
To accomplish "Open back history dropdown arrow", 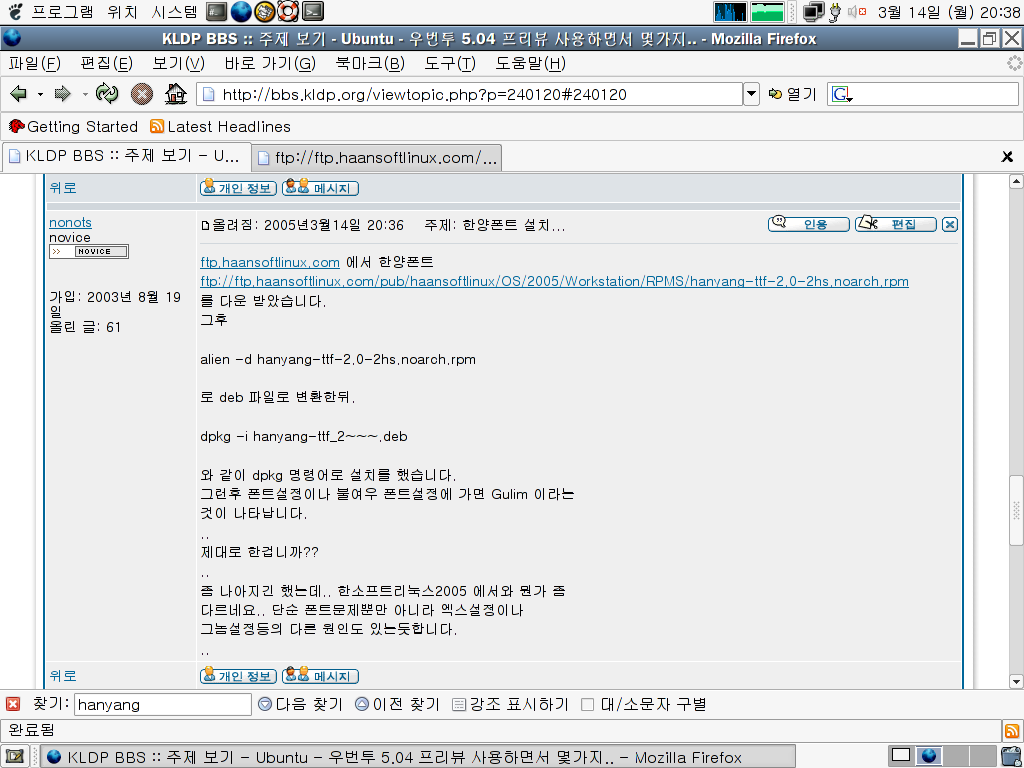I will [x=40, y=95].
